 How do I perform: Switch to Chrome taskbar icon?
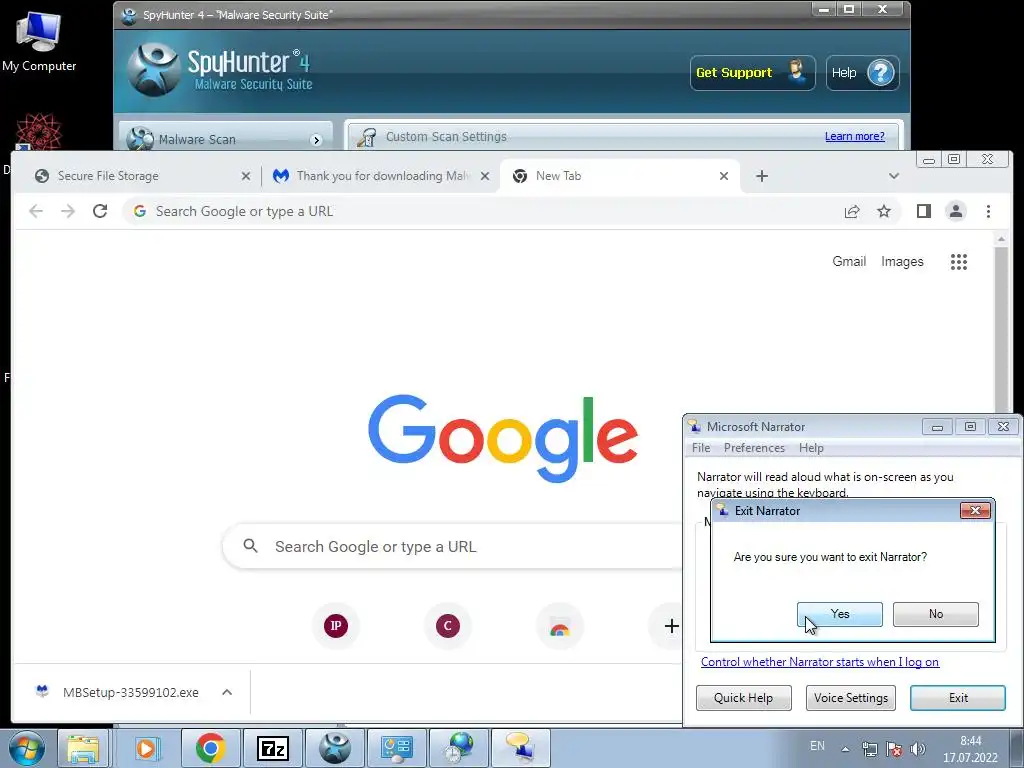pos(210,748)
